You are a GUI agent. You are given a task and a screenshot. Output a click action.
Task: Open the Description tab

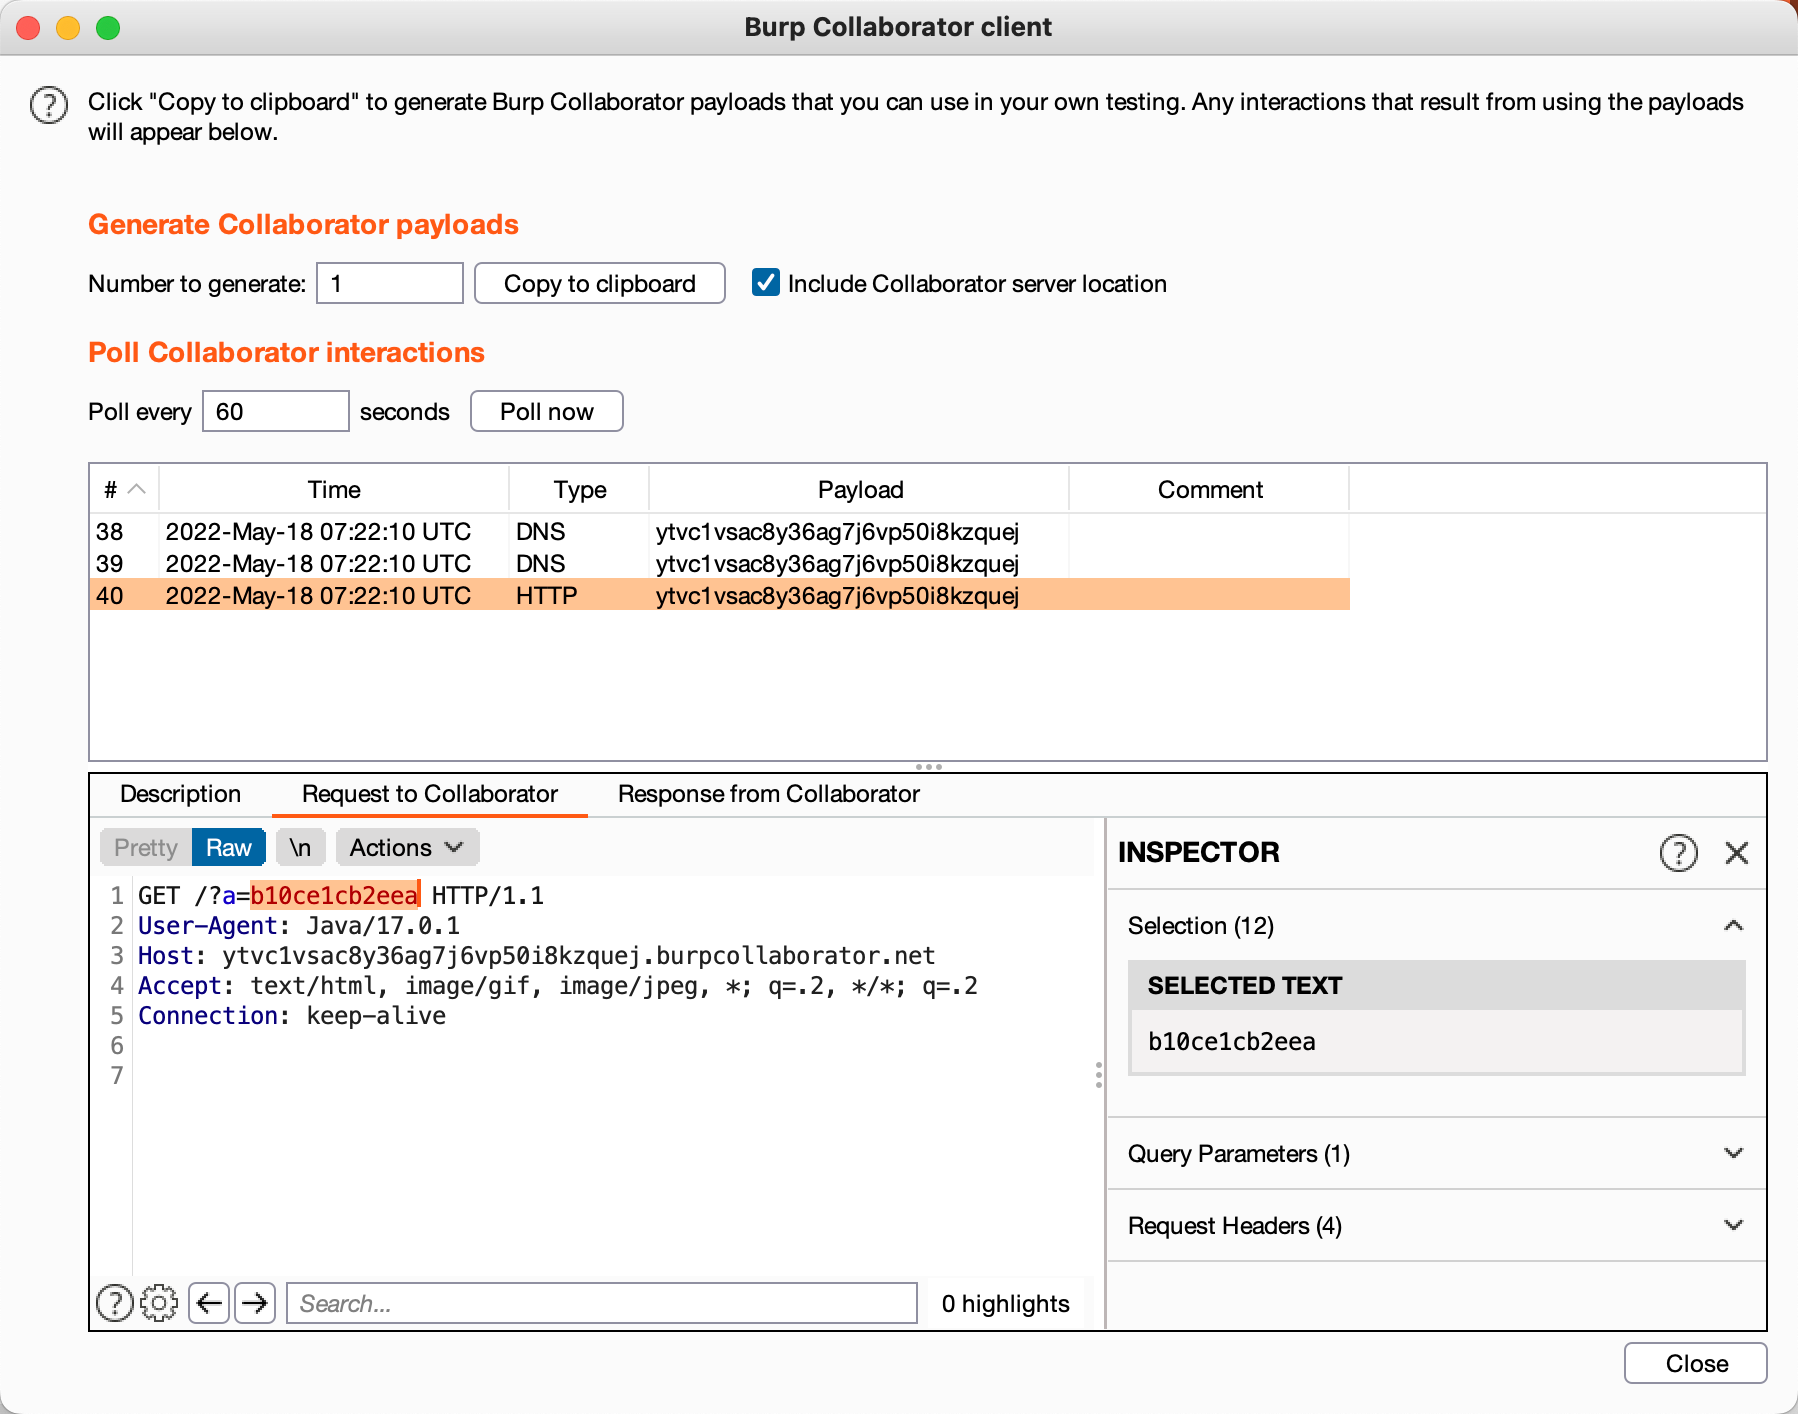[180, 794]
